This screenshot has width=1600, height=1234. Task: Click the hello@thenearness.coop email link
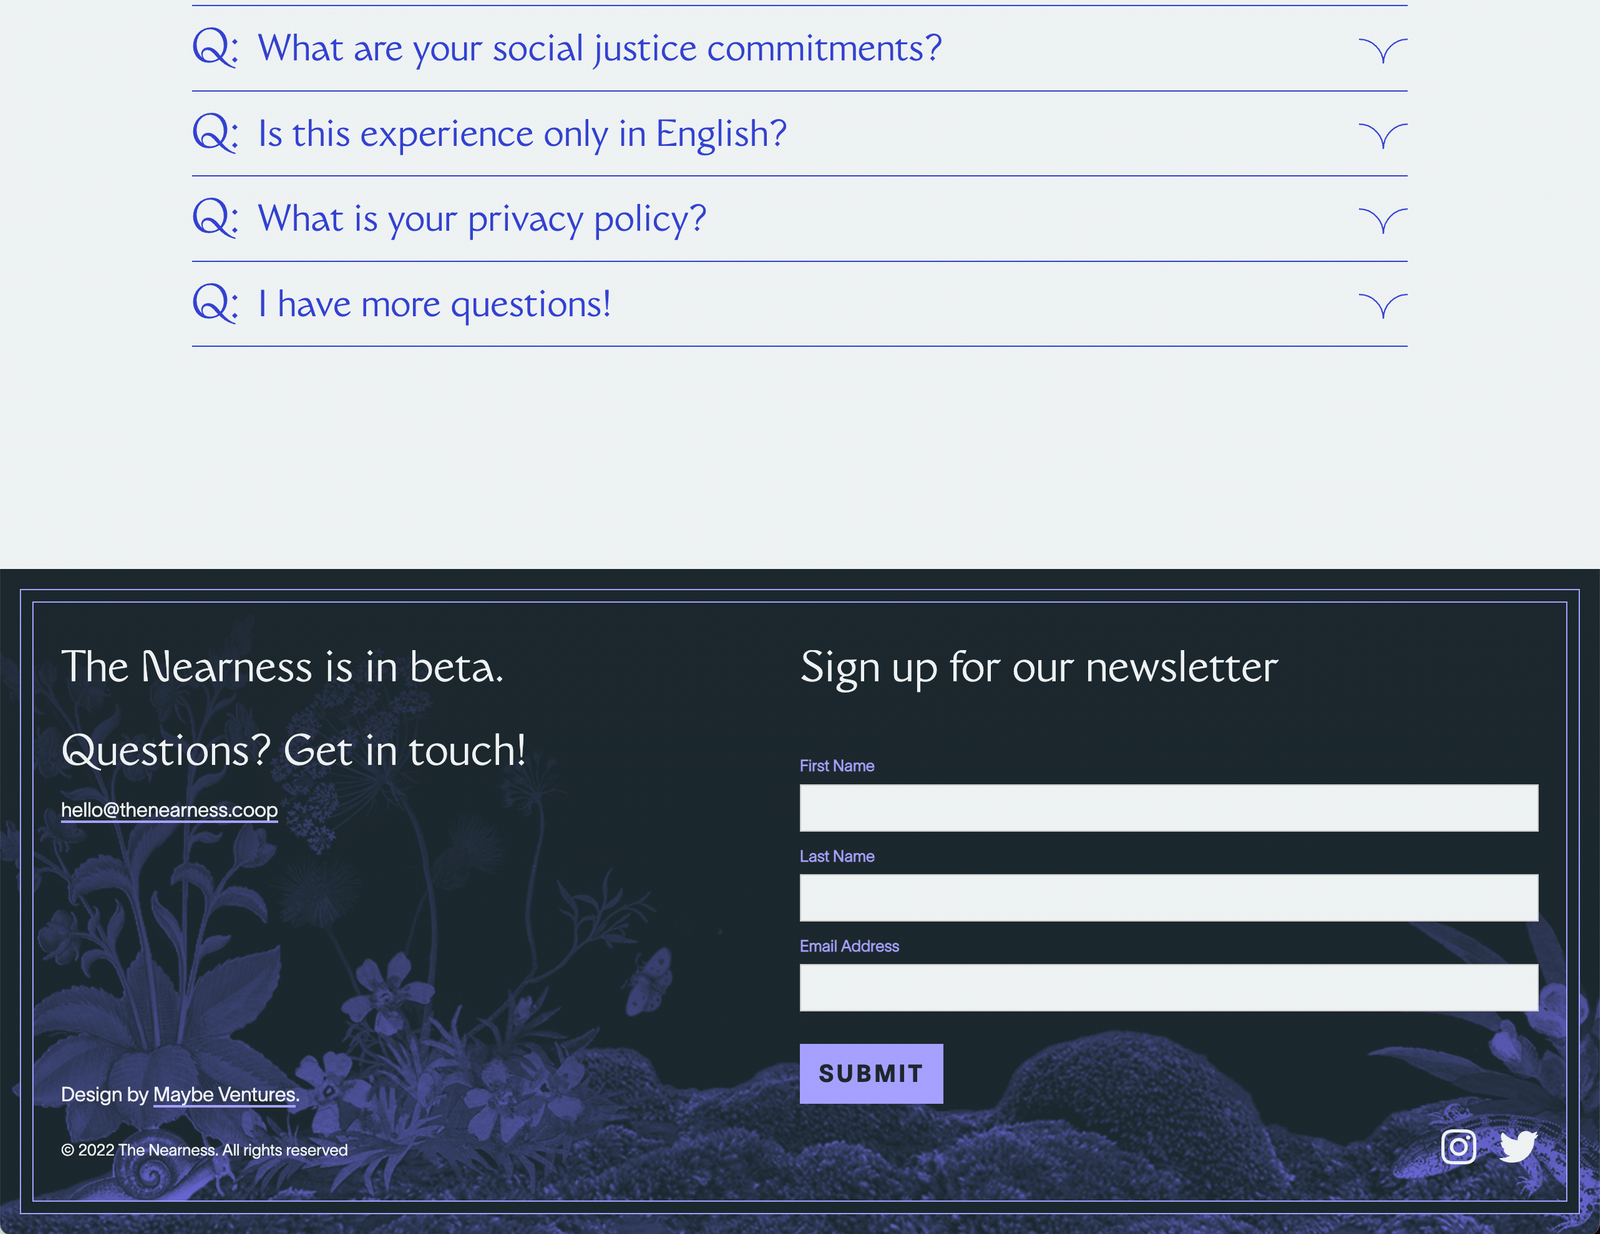pyautogui.click(x=169, y=810)
